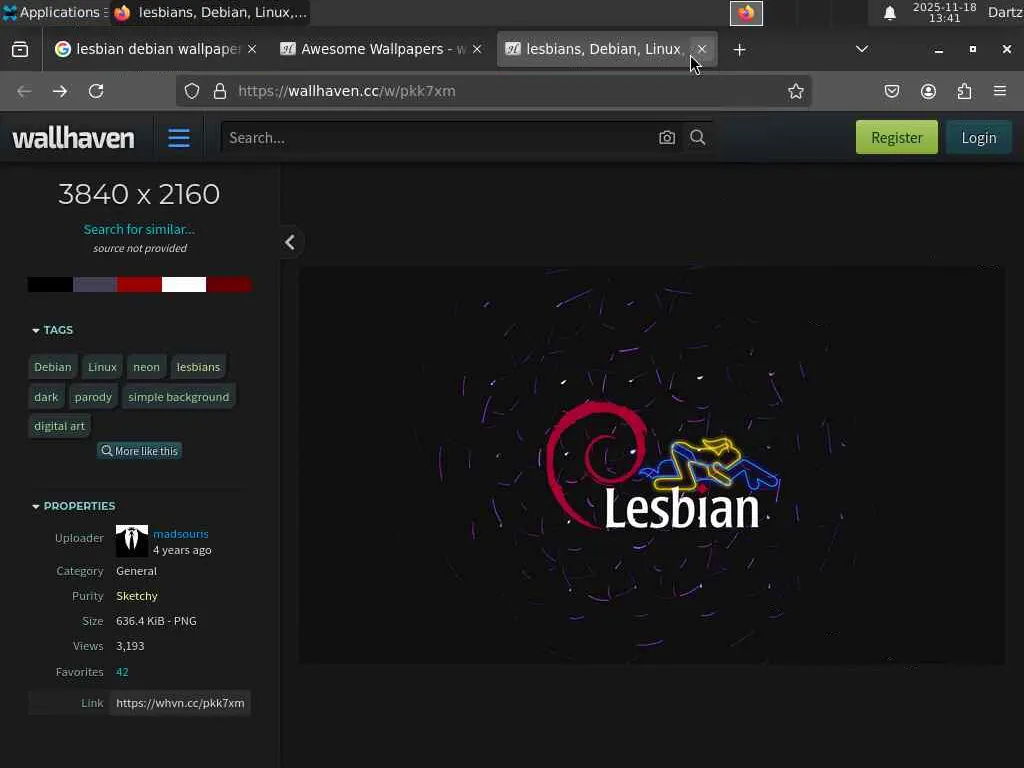Click the dark tag
Screen dimensions: 1024x768
click(x=46, y=396)
